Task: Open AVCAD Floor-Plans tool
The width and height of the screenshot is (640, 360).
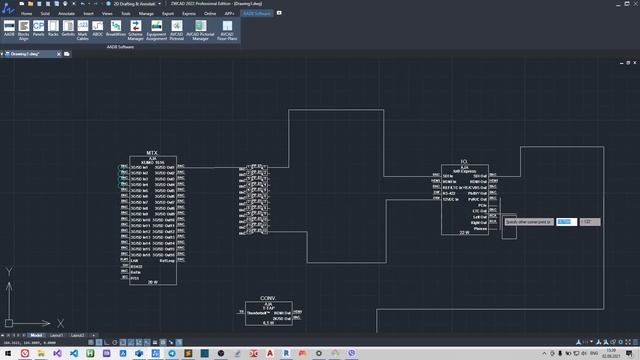Action: point(227,30)
